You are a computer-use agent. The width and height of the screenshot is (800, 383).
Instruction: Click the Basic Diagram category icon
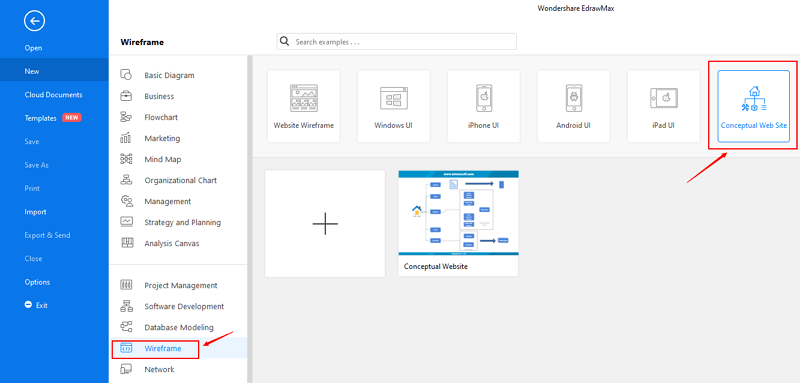(x=126, y=75)
